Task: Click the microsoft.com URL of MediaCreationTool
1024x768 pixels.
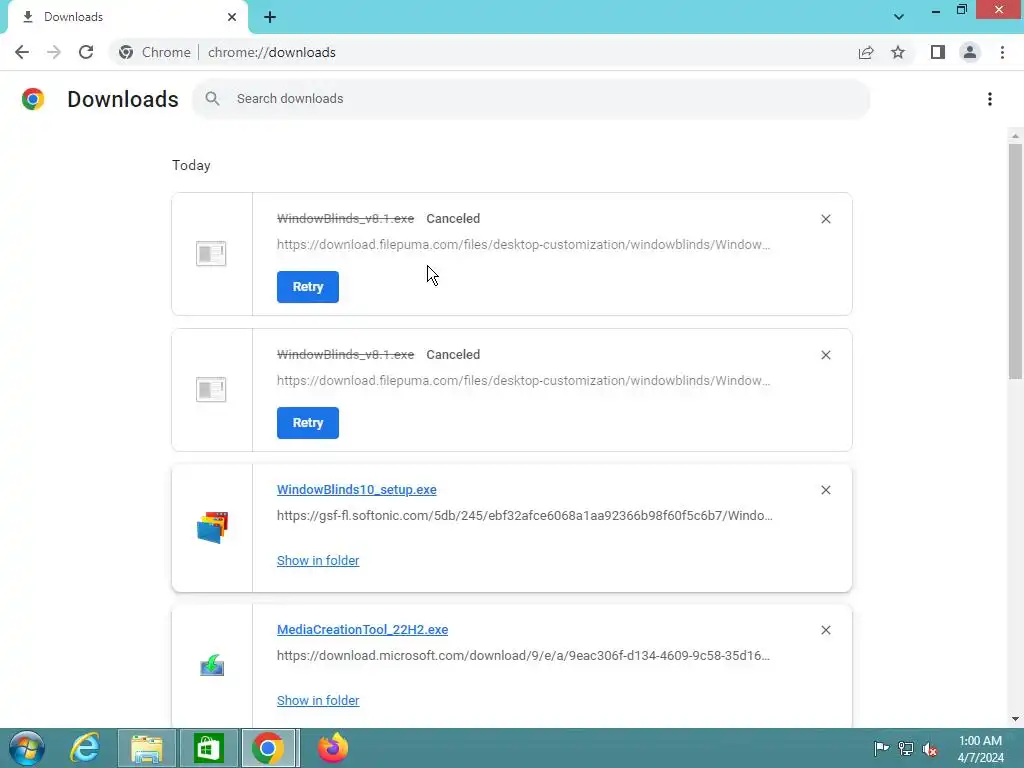Action: coord(523,655)
